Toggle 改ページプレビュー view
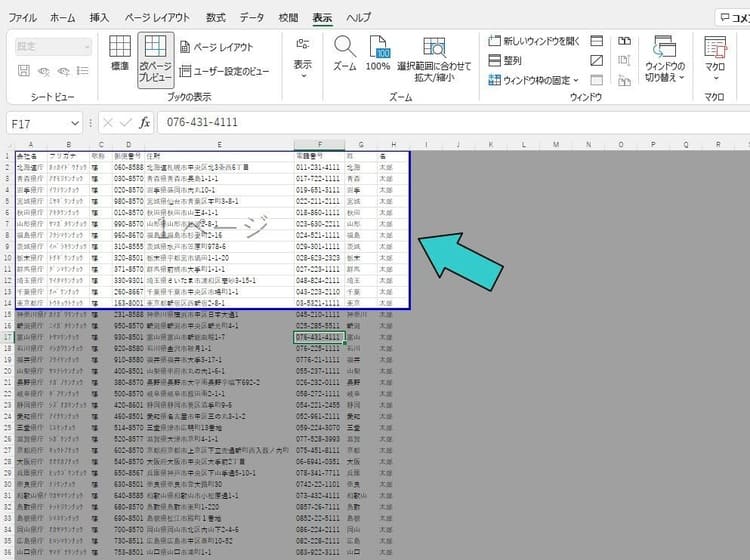 155,59
